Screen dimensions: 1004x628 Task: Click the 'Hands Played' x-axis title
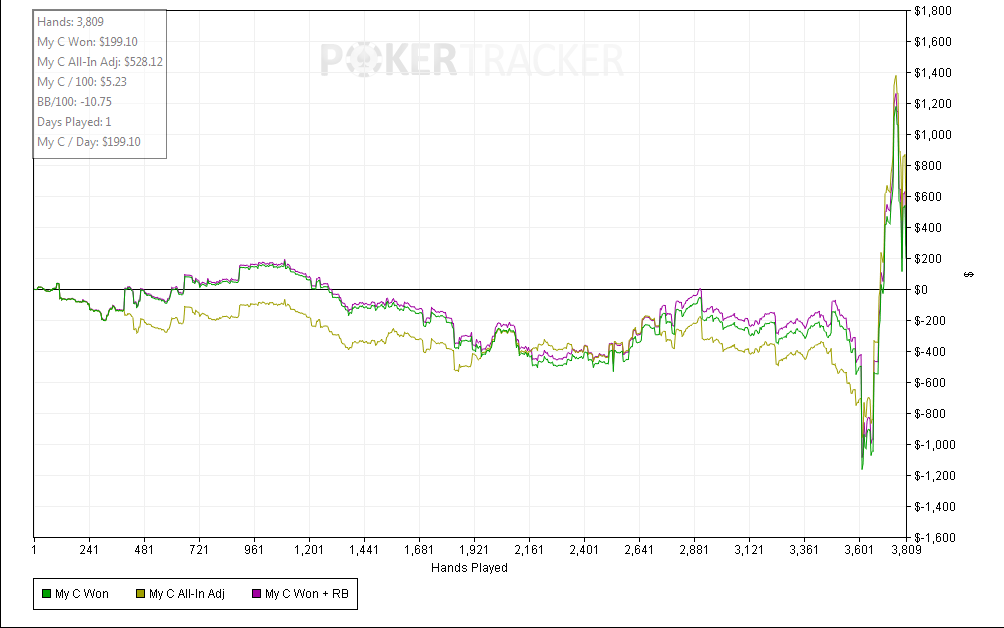tap(469, 568)
